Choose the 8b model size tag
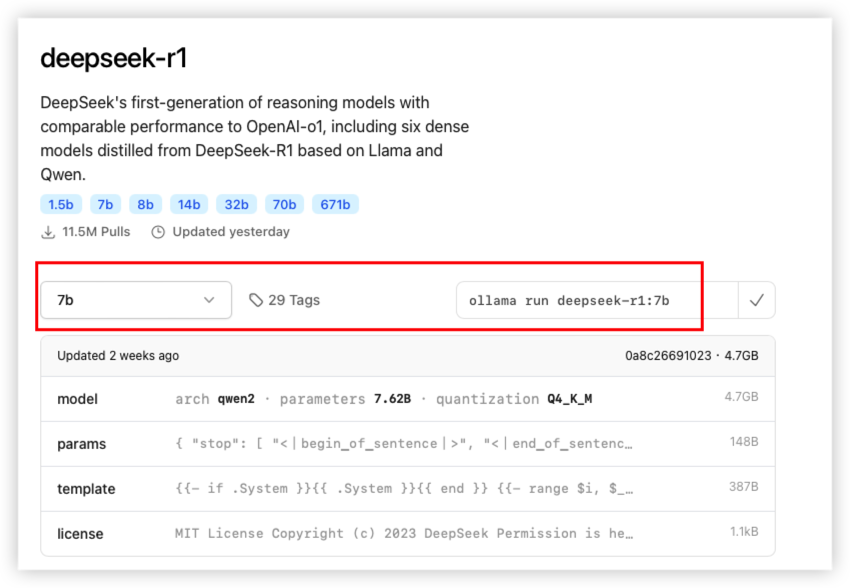 point(145,205)
